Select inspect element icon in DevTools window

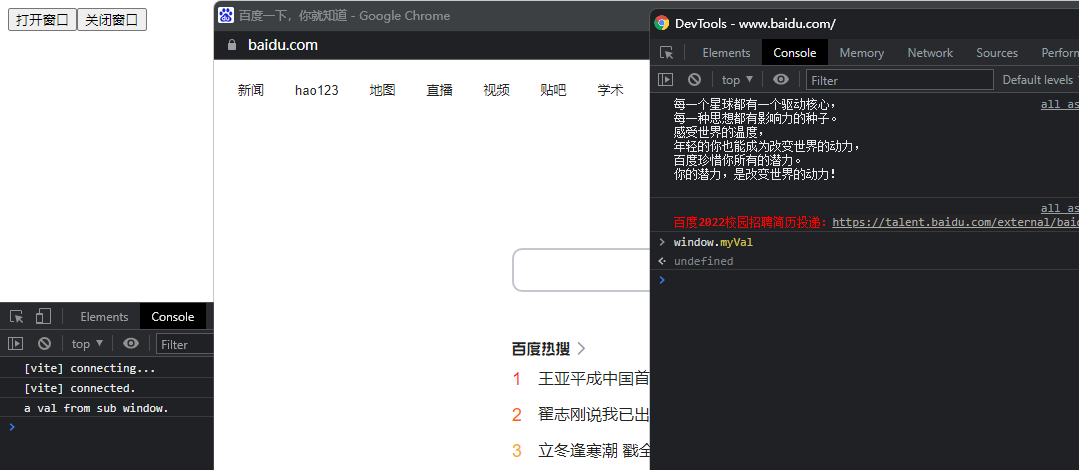(666, 53)
